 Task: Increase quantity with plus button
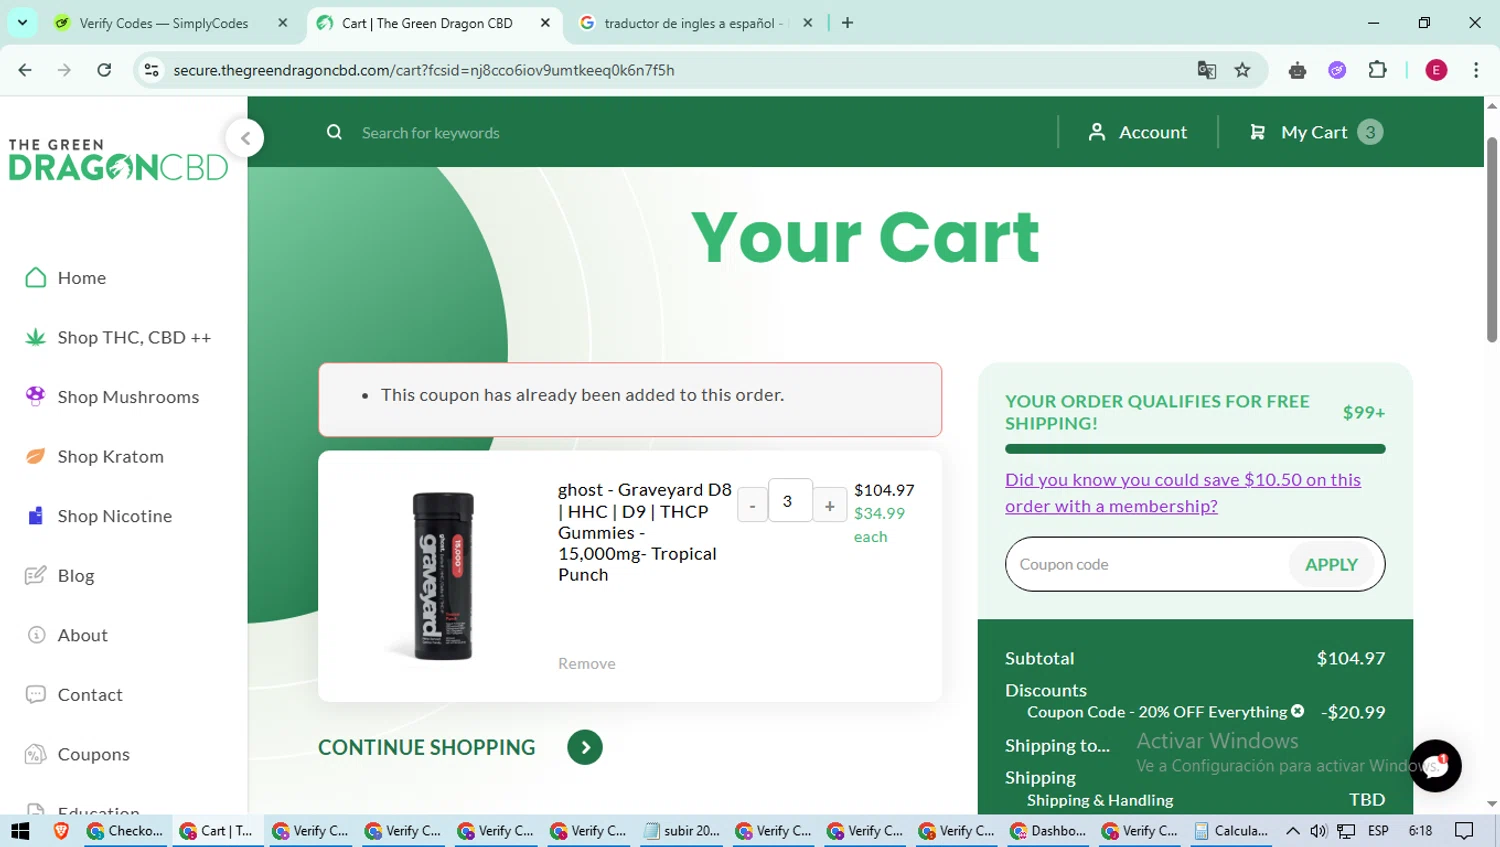pyautogui.click(x=829, y=506)
